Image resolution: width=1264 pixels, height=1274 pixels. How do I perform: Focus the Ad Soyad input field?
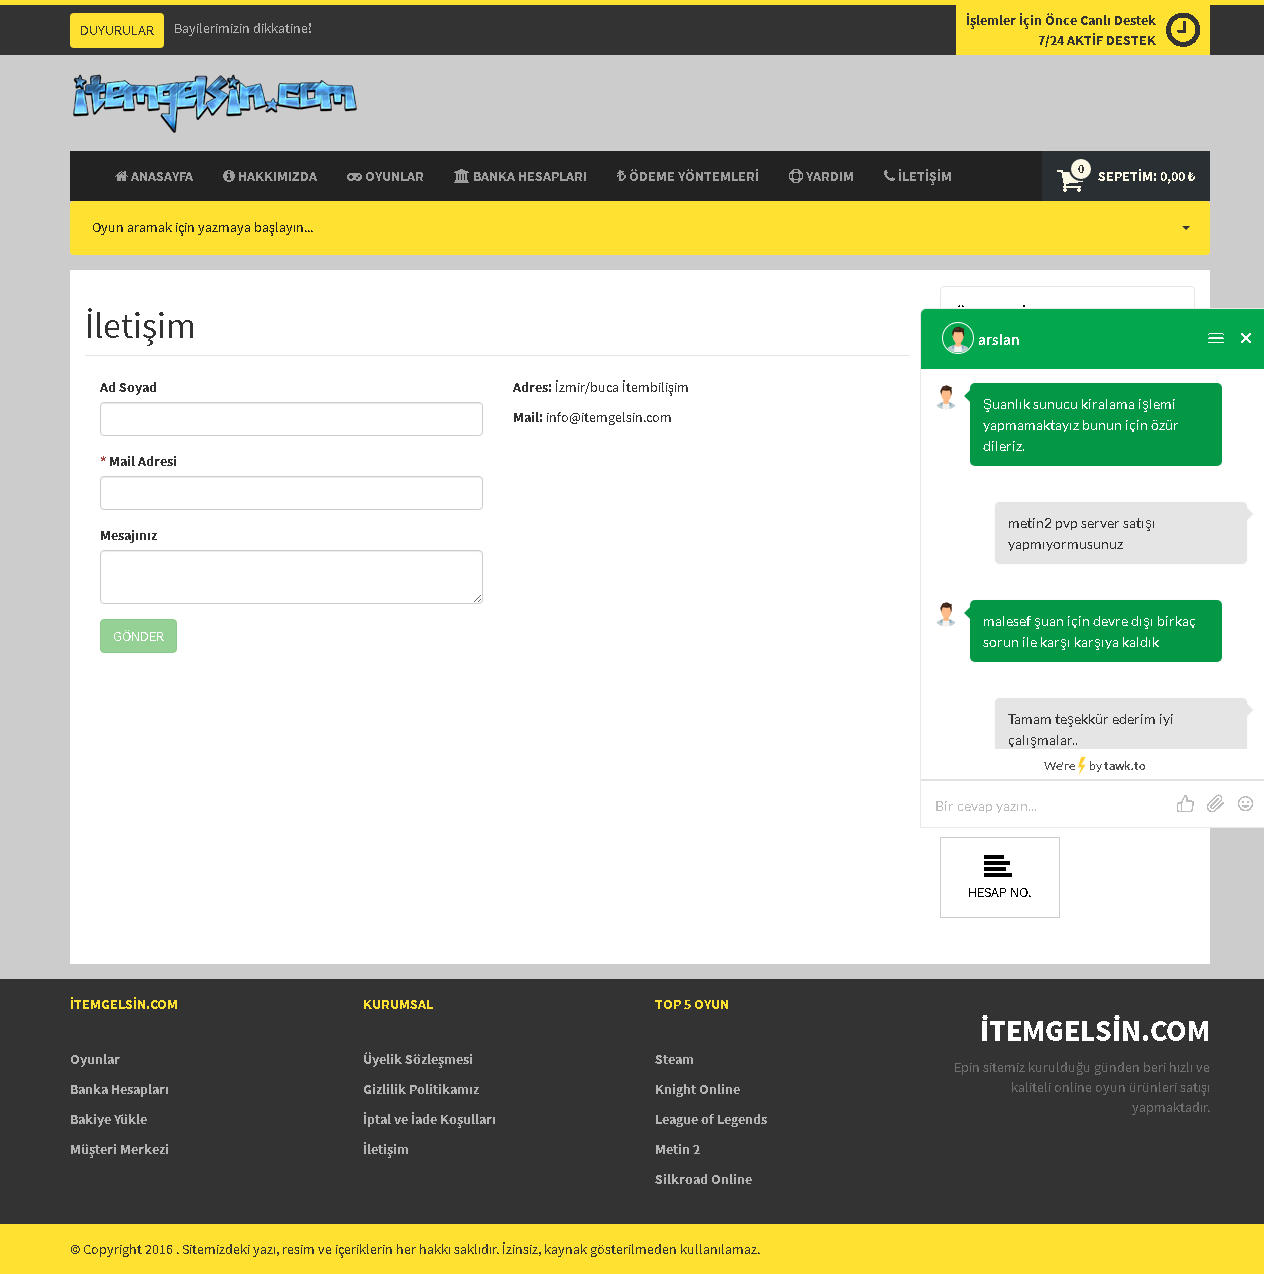[291, 419]
